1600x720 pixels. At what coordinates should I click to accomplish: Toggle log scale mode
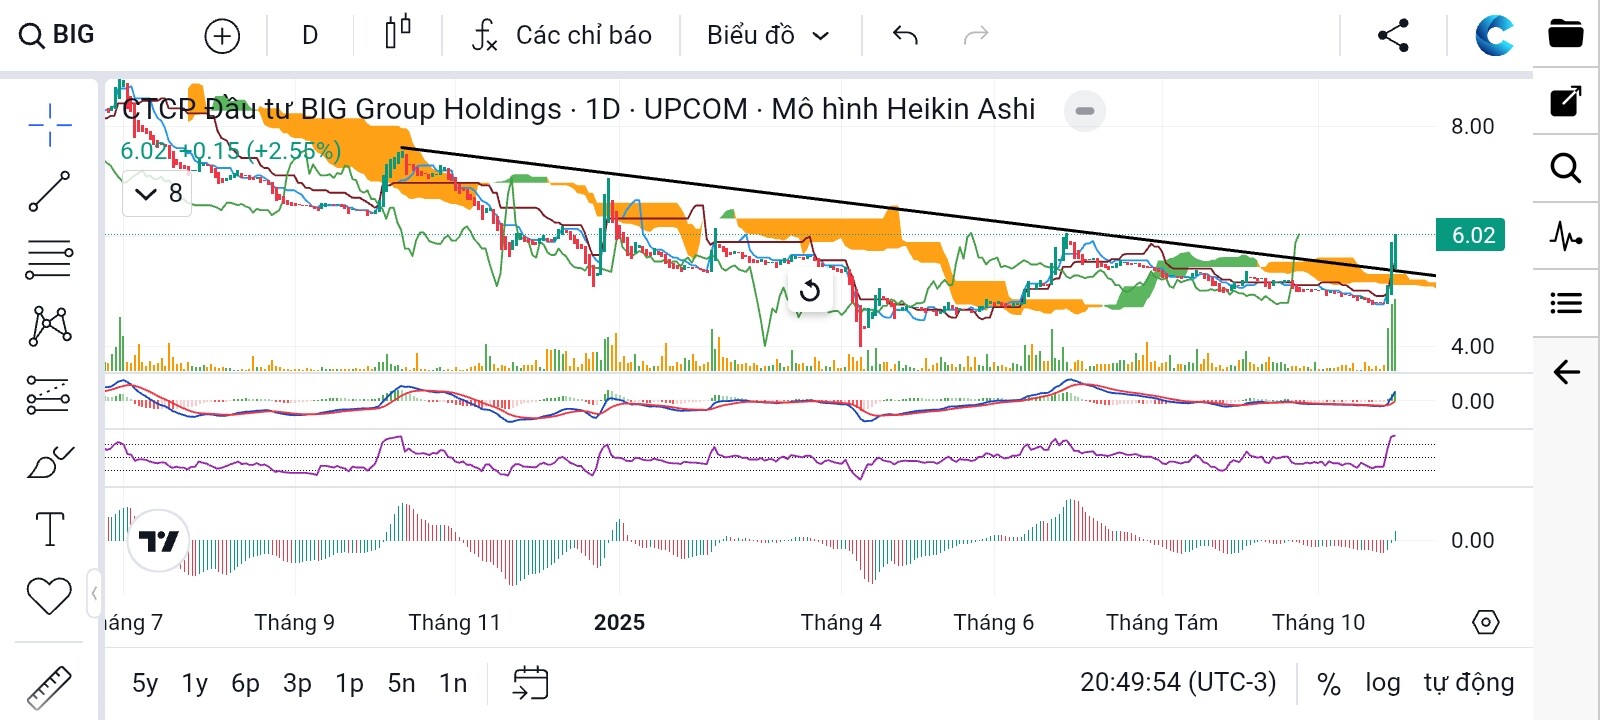[1383, 683]
